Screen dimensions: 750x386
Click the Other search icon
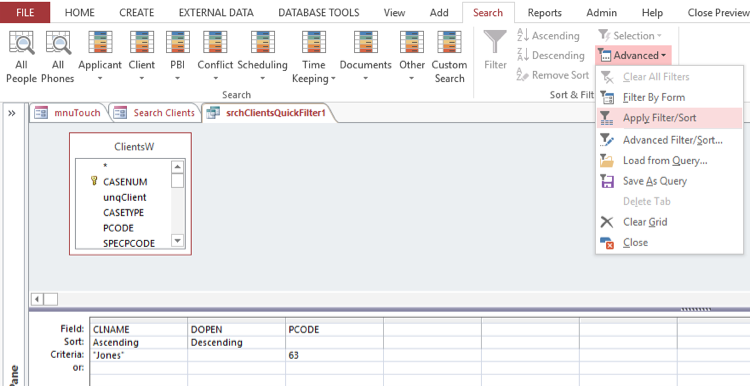point(412,42)
